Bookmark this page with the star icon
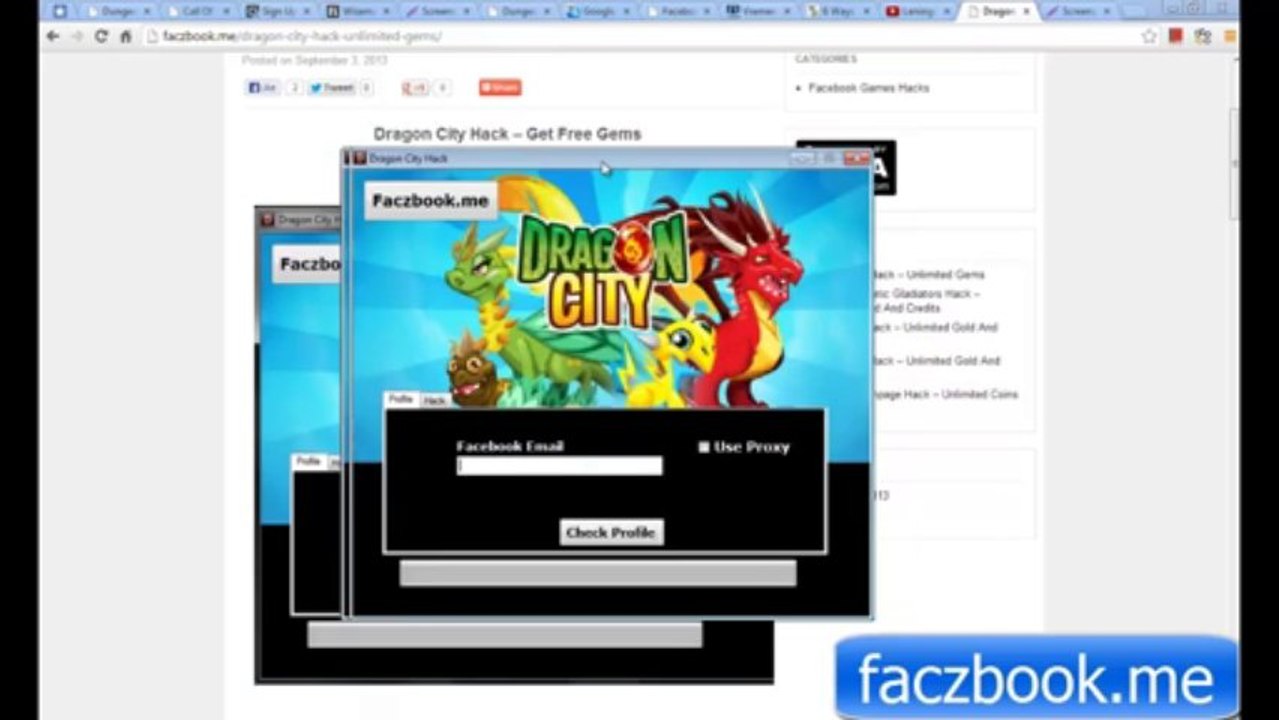 (x=1149, y=36)
